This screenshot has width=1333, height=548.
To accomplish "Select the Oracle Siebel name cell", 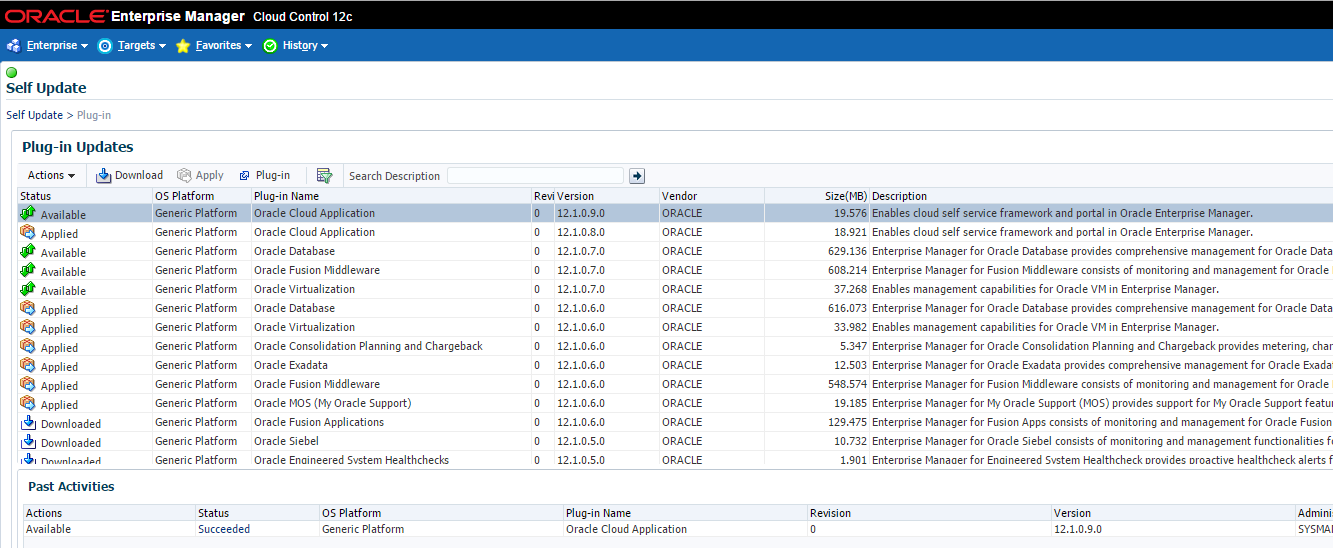I will pos(287,441).
